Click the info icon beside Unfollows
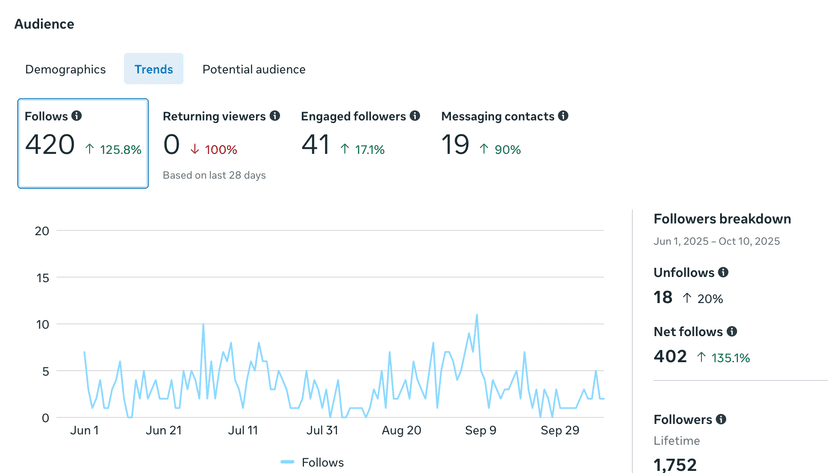828x473 pixels. (x=723, y=272)
